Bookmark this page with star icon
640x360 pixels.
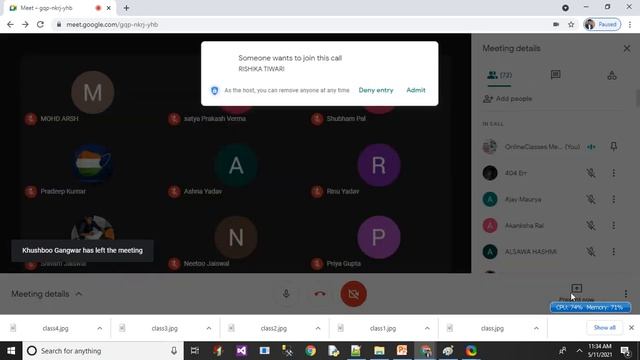571,24
